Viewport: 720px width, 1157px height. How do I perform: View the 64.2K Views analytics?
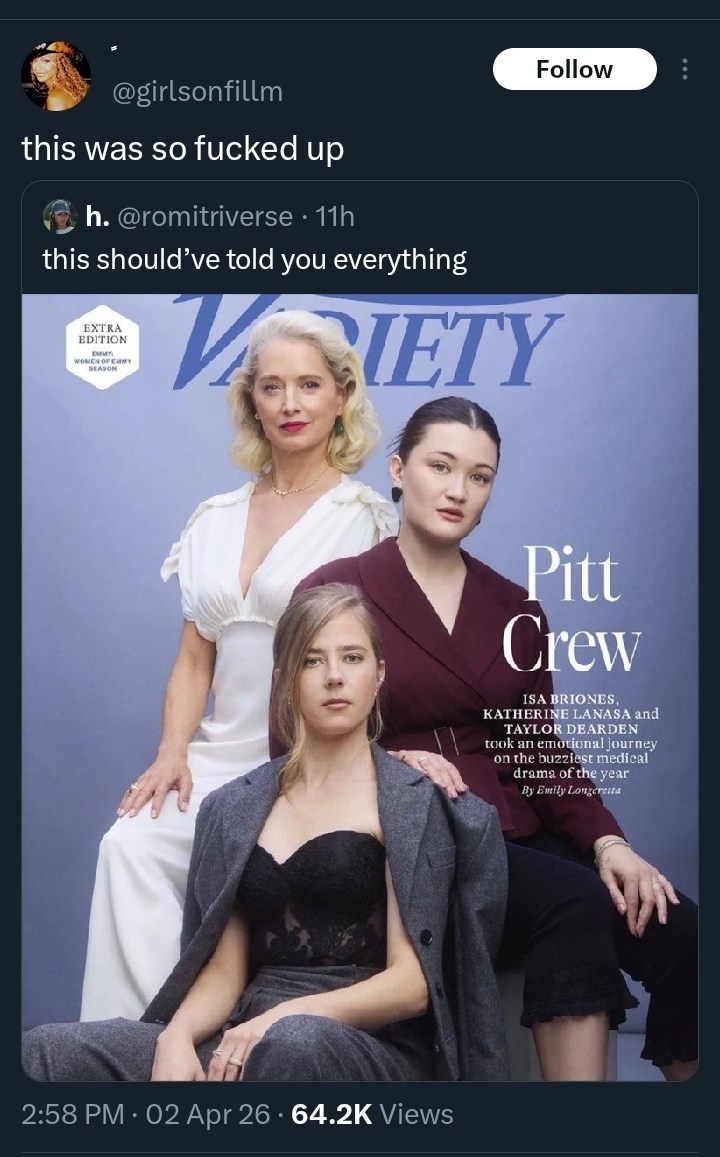[x=373, y=1113]
